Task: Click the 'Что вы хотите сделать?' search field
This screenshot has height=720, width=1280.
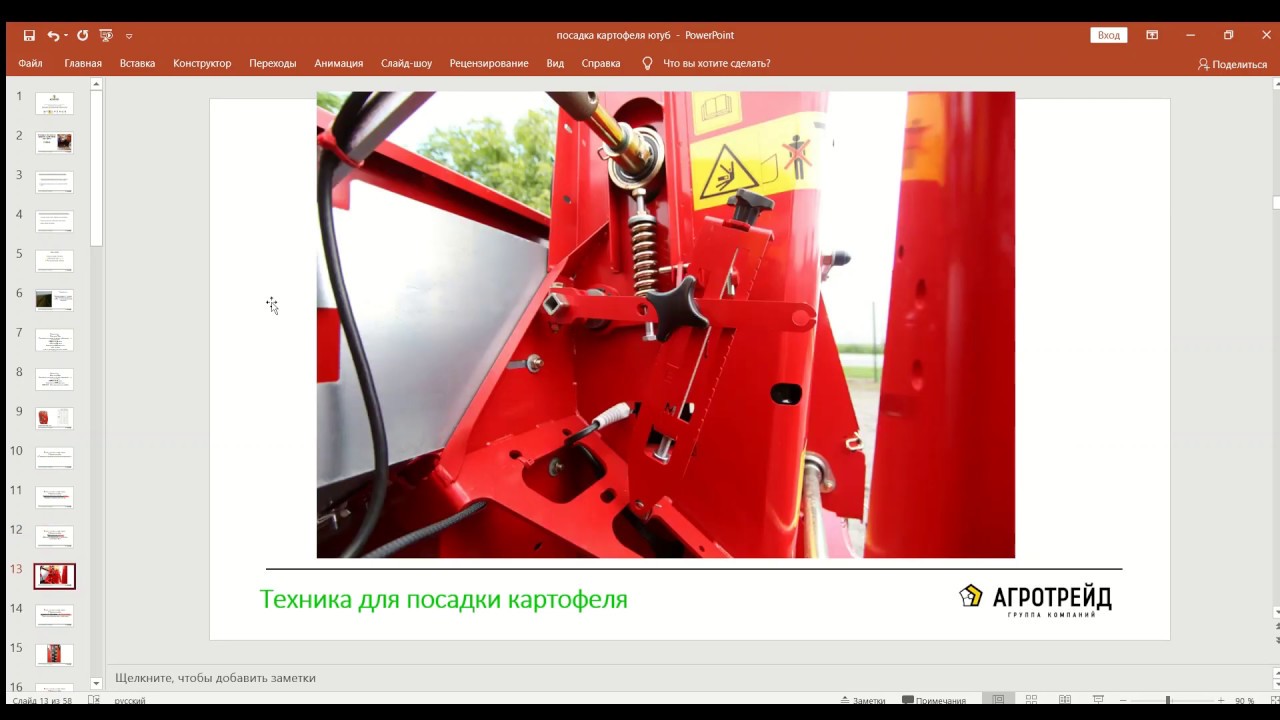Action: [x=716, y=63]
